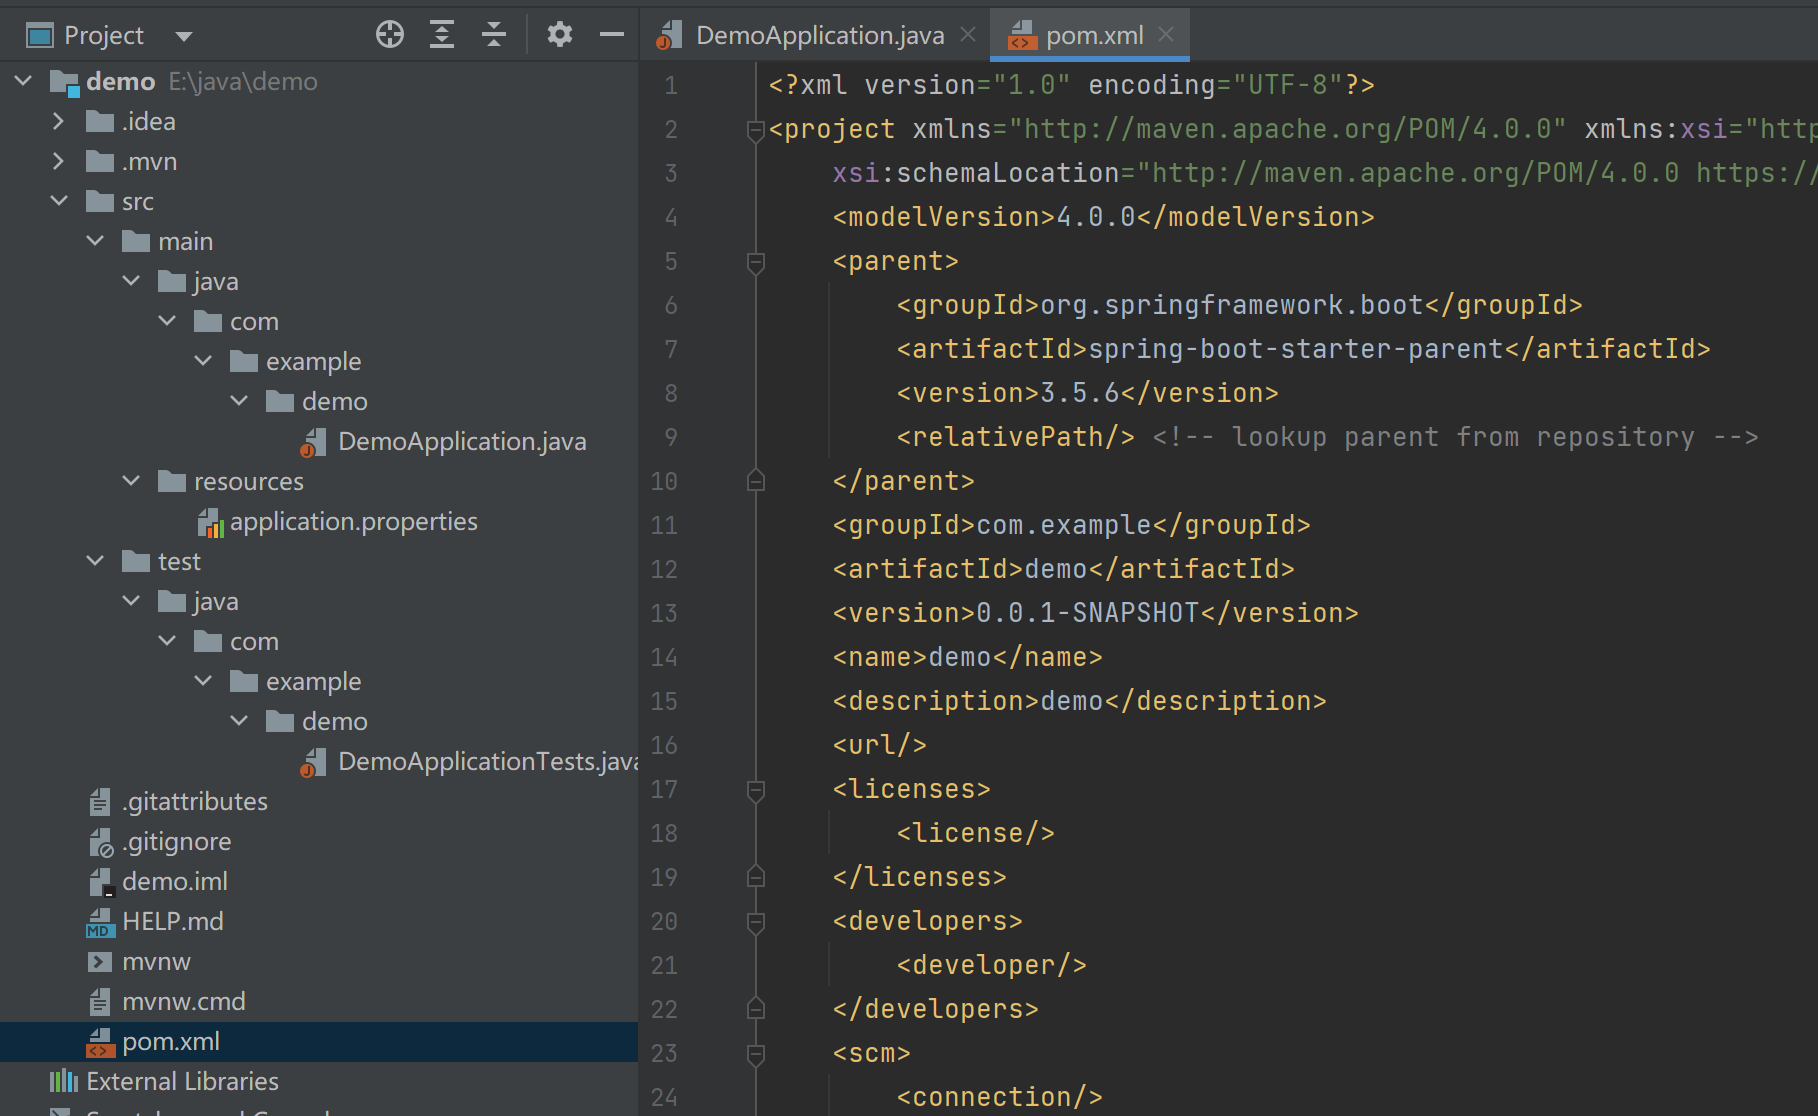Expand the .idea folder
This screenshot has height=1116, width=1818.
[58, 121]
